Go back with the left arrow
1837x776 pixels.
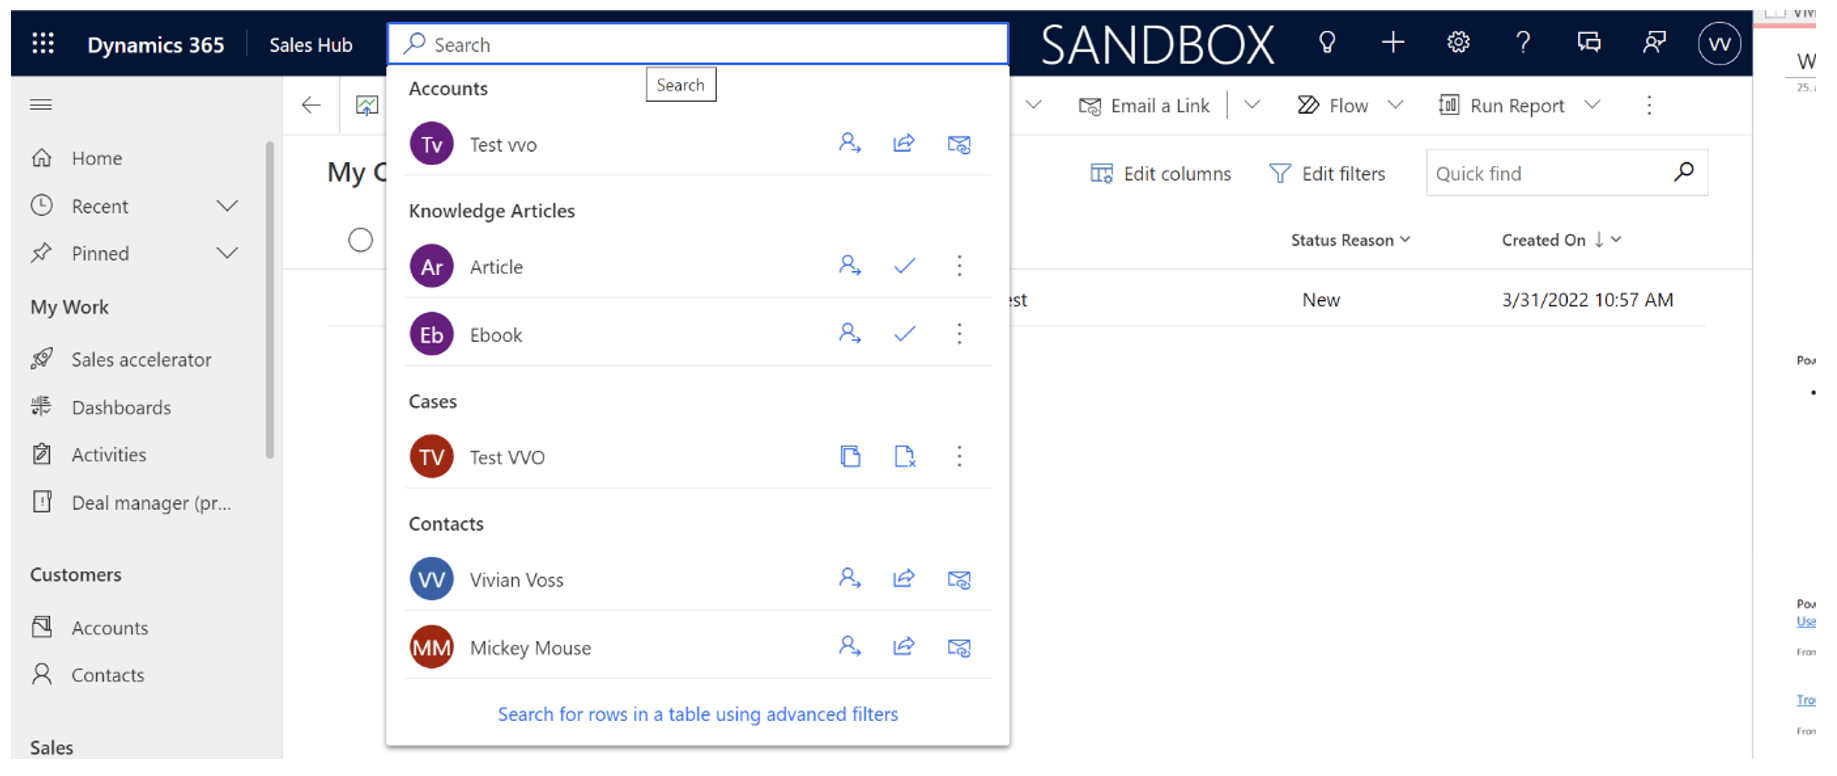(311, 105)
